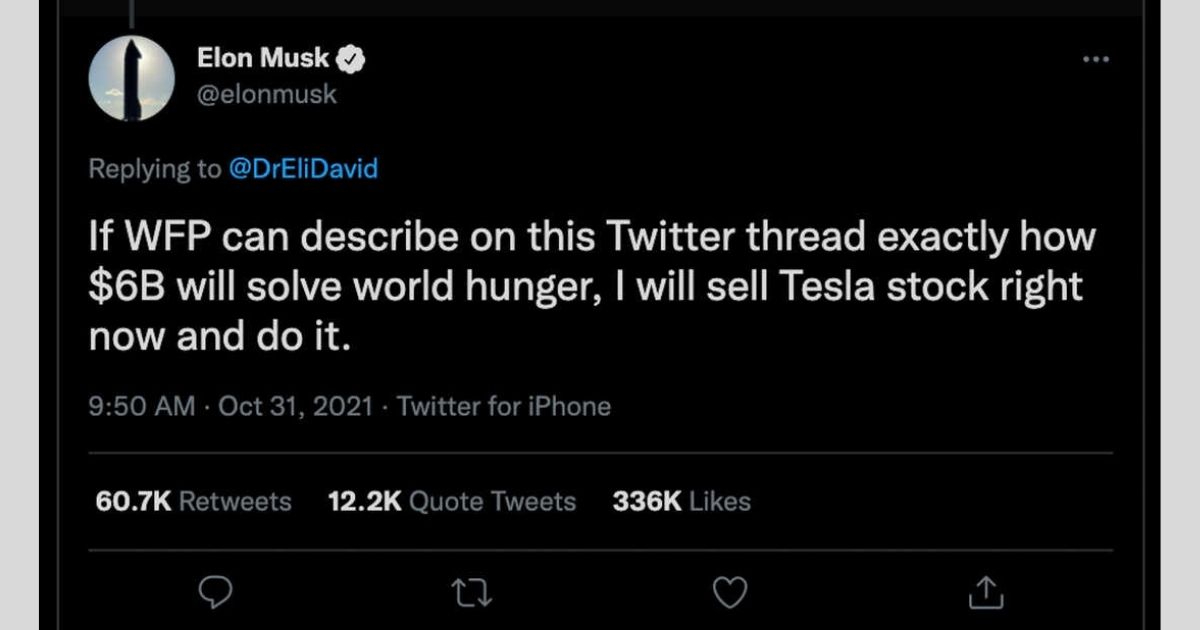This screenshot has height=630, width=1200.
Task: Like the tweet with the heart icon
Action: pyautogui.click(x=729, y=593)
